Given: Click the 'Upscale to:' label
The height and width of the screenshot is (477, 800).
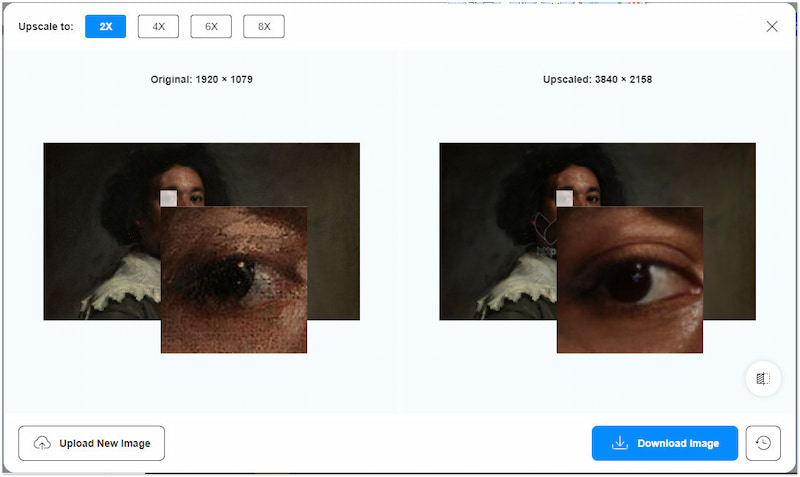Looking at the screenshot, I should click(x=46, y=27).
